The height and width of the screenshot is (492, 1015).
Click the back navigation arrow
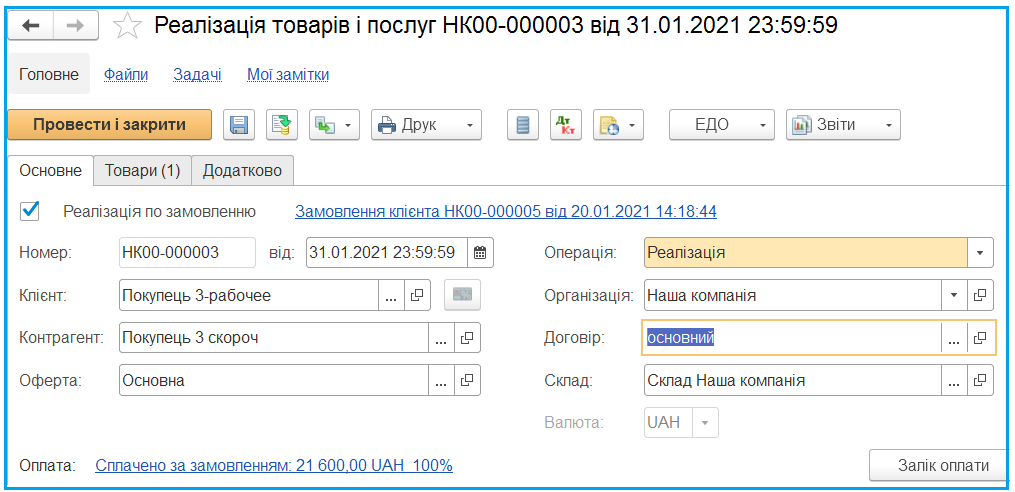click(31, 26)
